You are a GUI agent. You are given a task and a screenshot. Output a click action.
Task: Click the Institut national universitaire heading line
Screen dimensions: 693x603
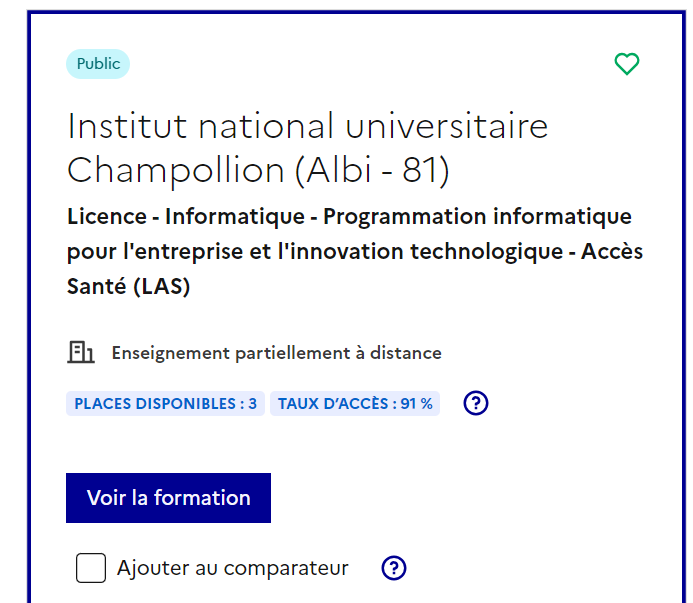308,127
